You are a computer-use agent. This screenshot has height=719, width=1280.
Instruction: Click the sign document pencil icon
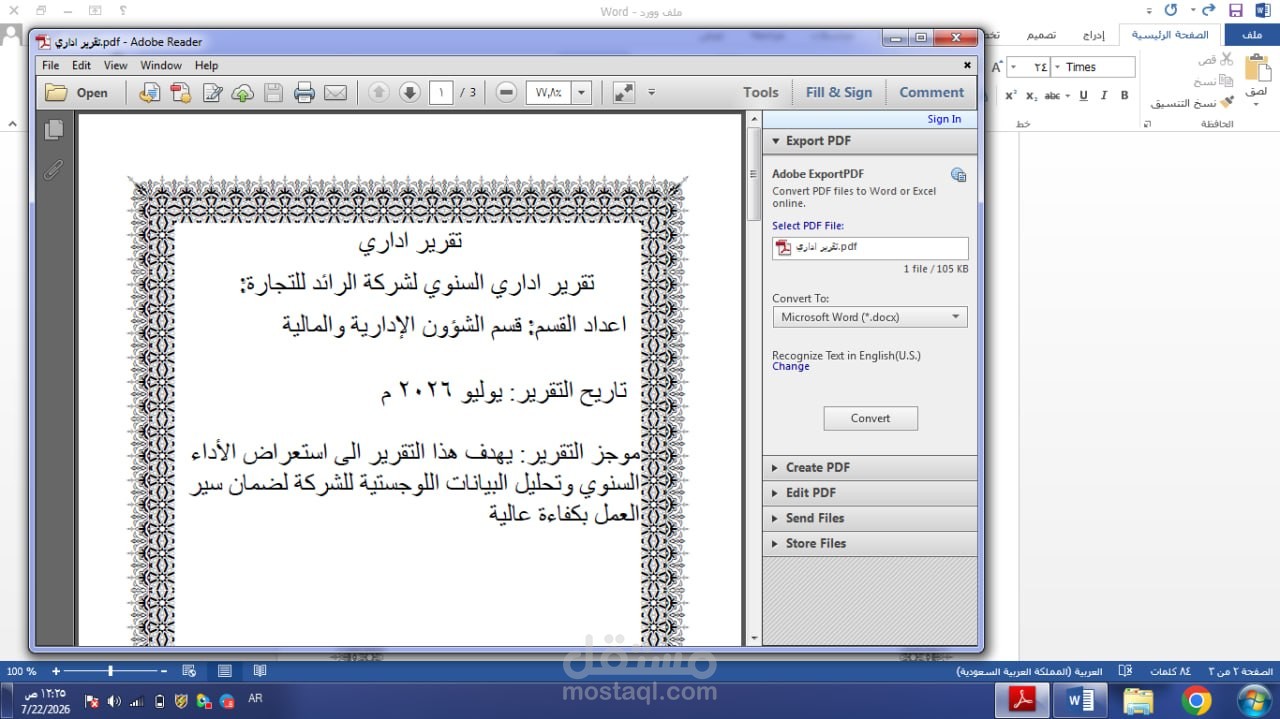pyautogui.click(x=212, y=93)
